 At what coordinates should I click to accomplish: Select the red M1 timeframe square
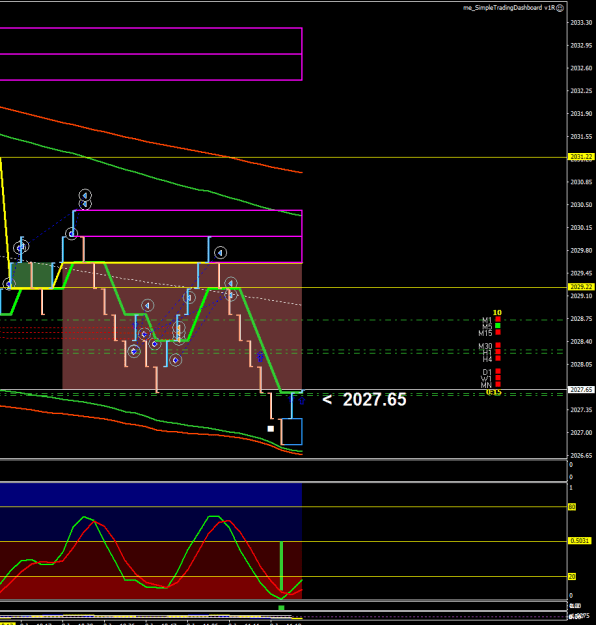point(498,319)
